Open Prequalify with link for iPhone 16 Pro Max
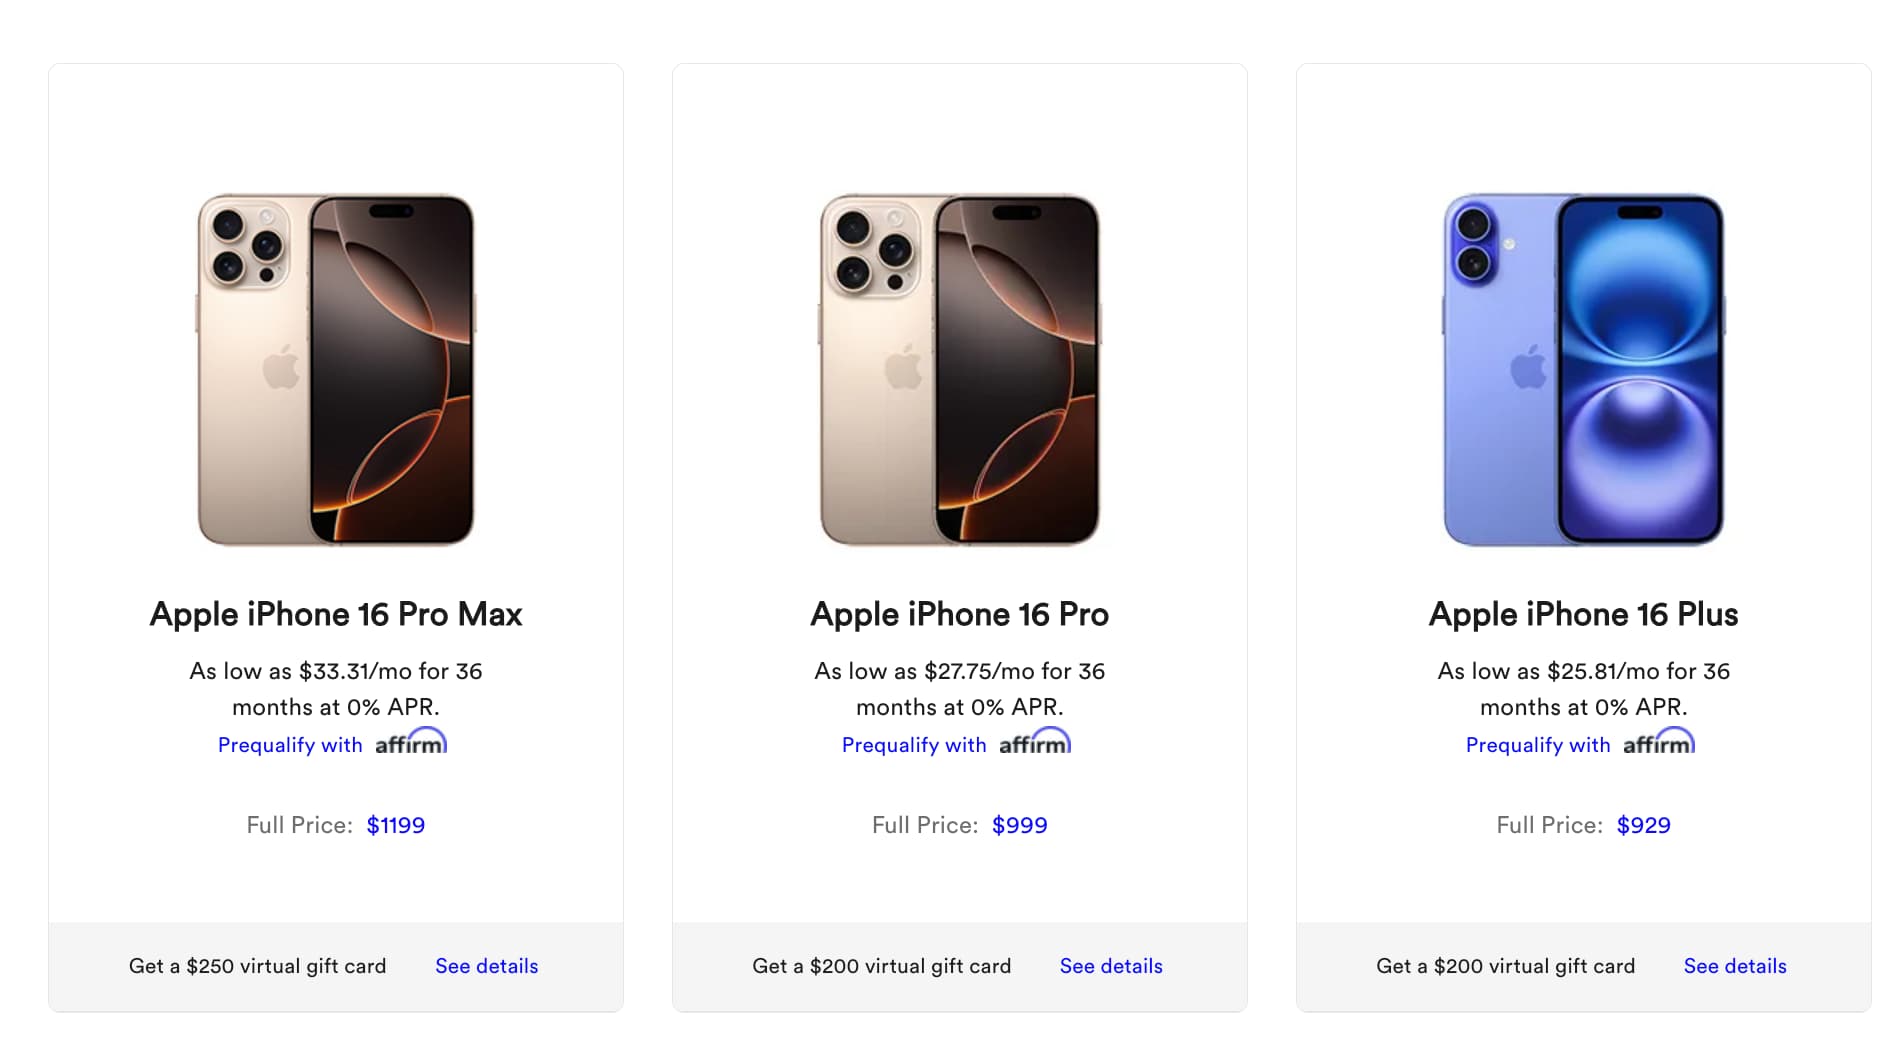 [290, 745]
